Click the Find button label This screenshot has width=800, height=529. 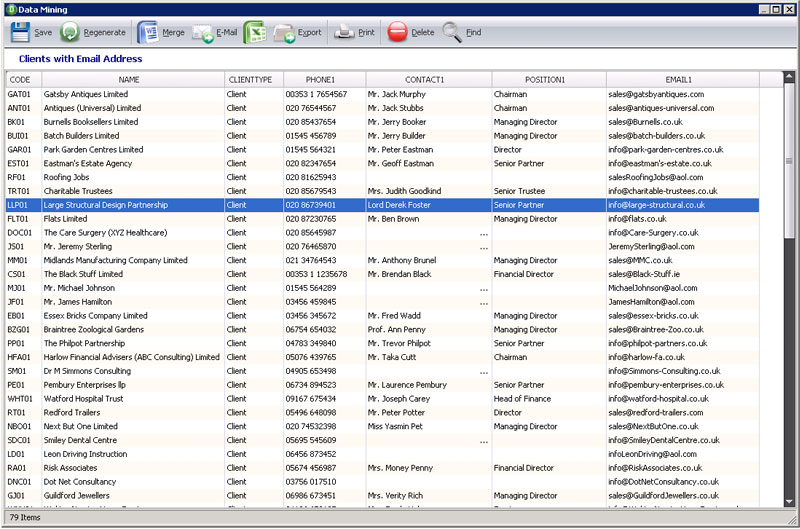click(473, 32)
